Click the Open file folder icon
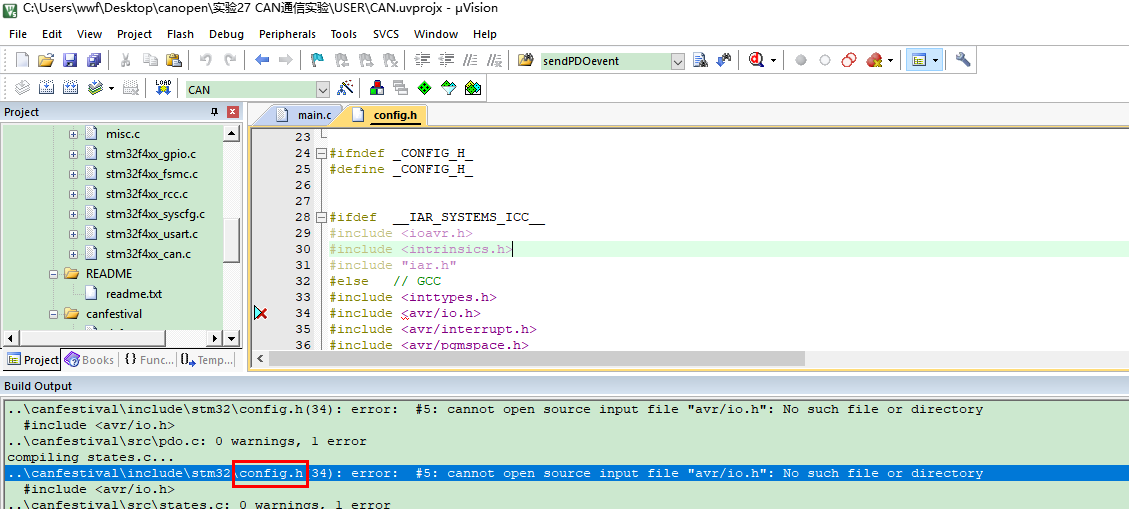The height and width of the screenshot is (509, 1129). pyautogui.click(x=46, y=60)
